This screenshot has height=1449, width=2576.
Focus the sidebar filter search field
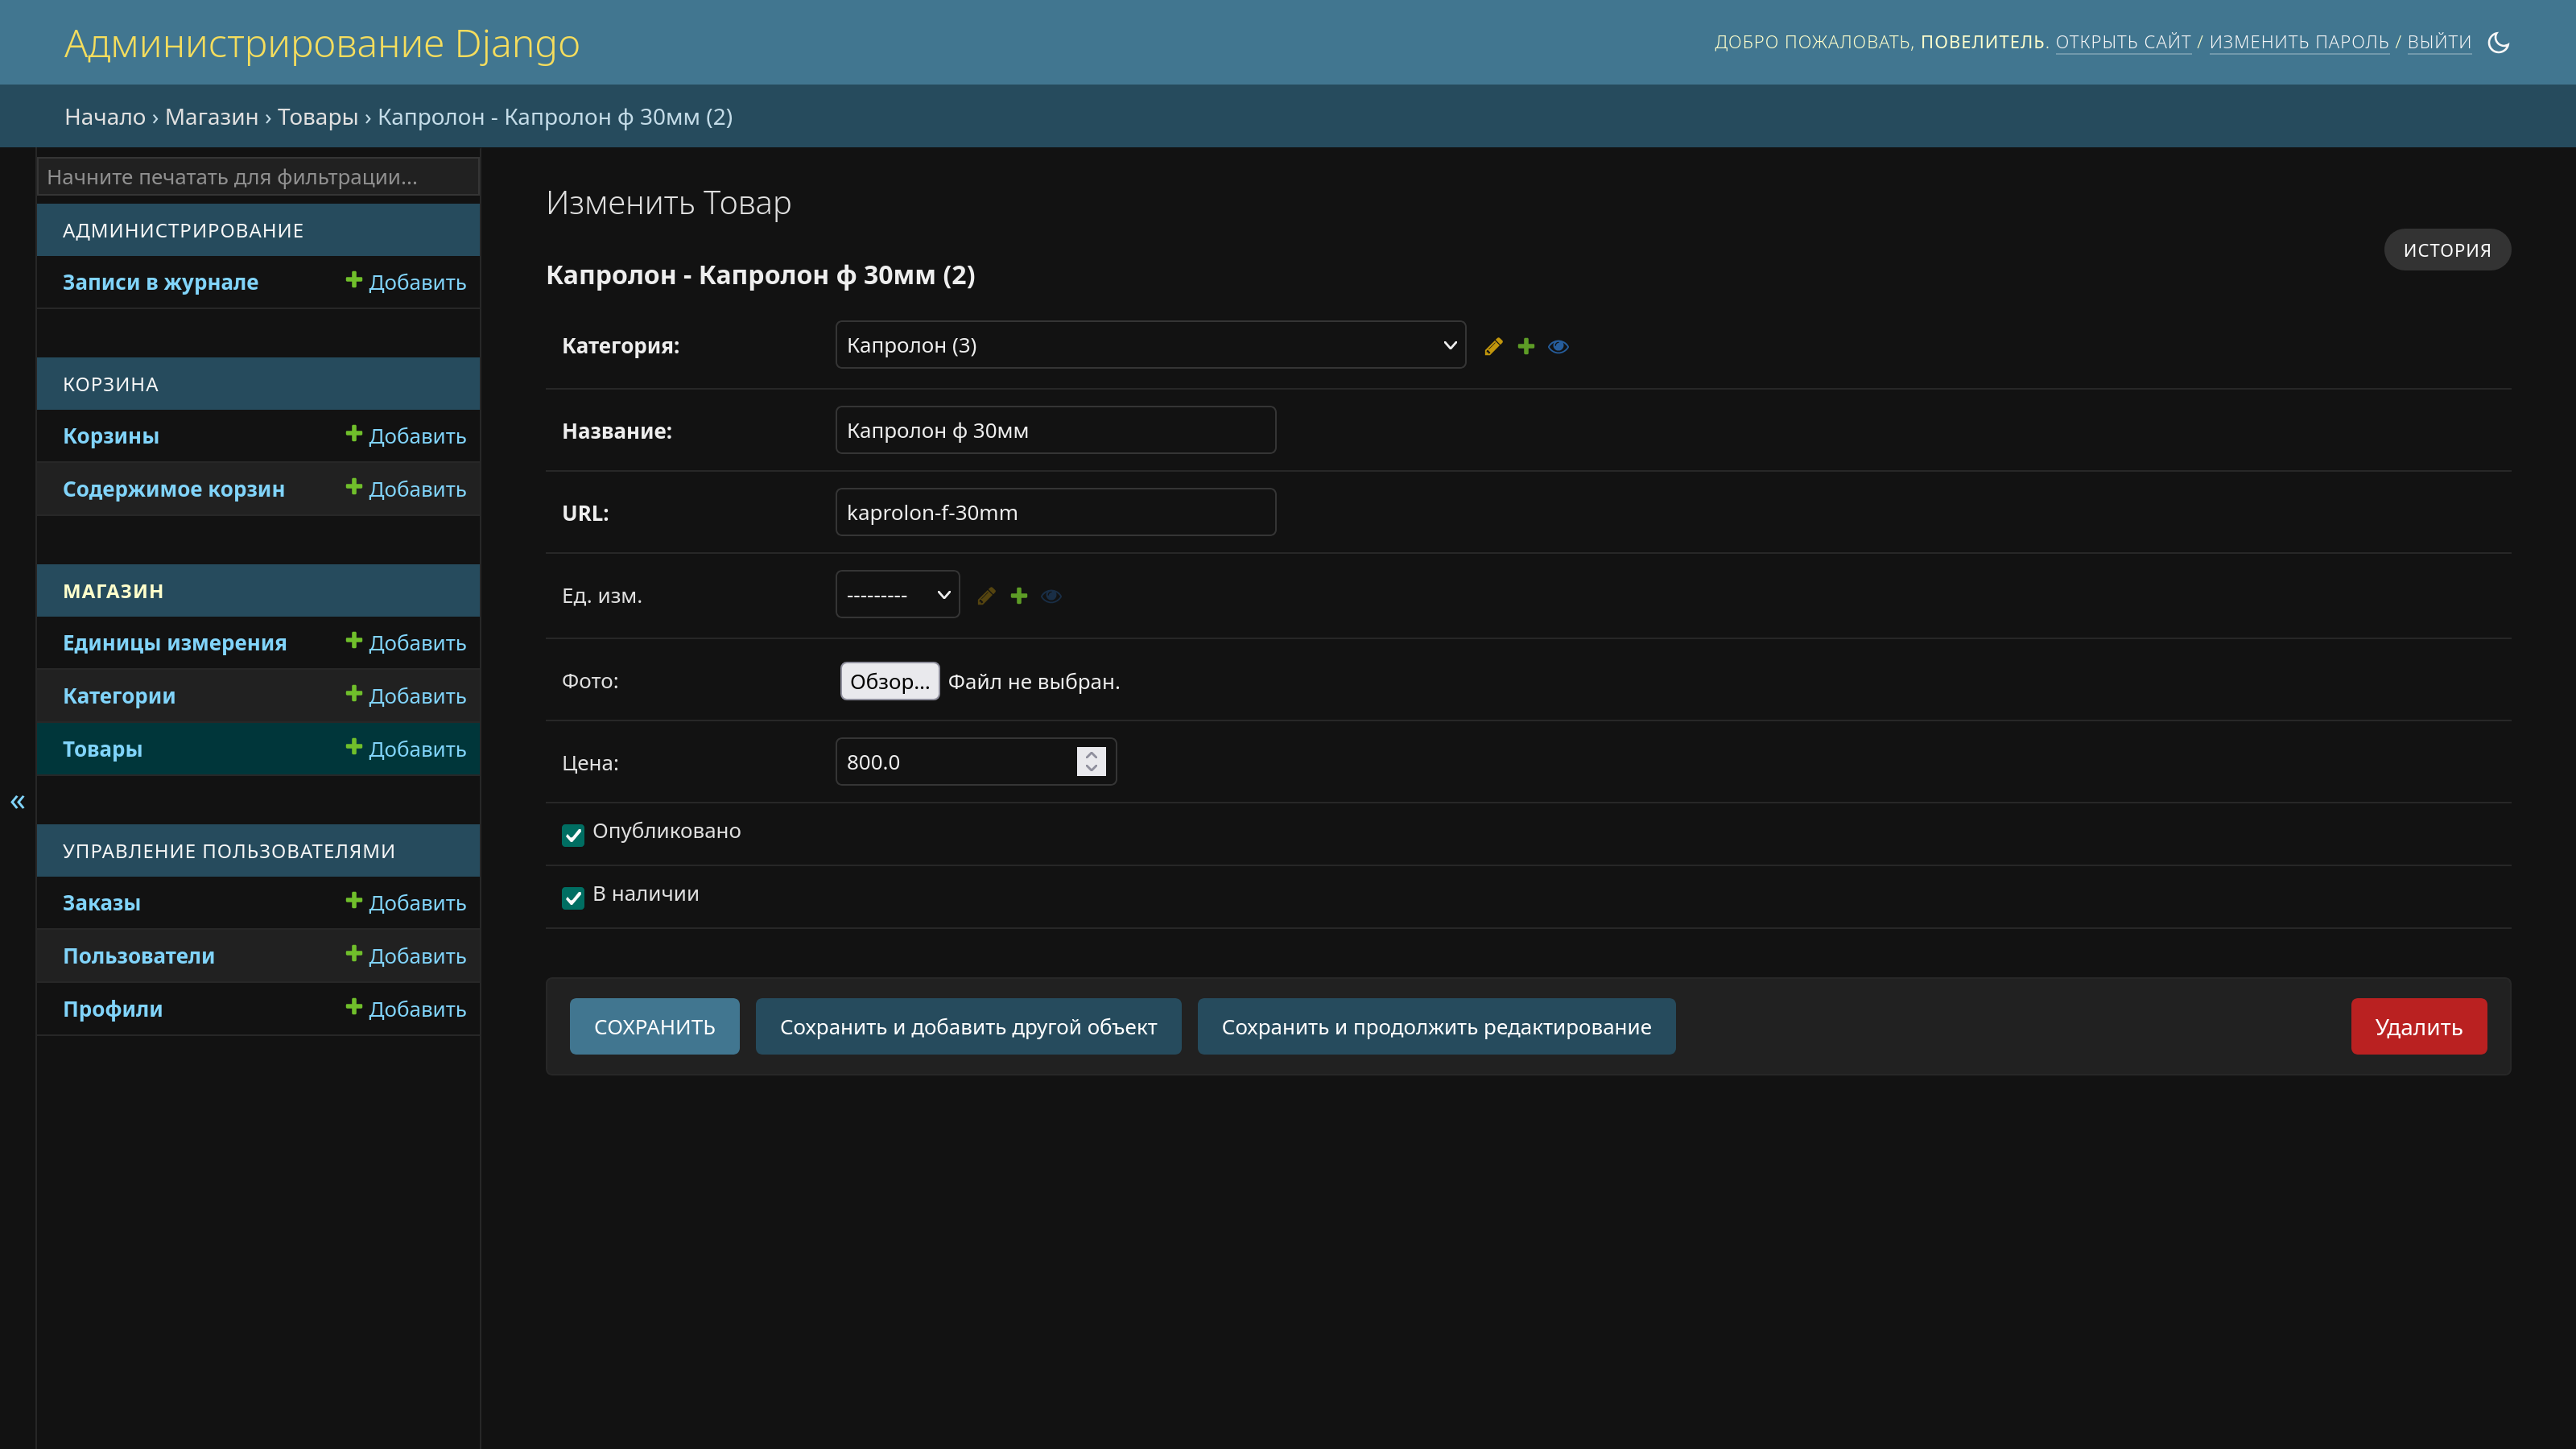[x=258, y=177]
